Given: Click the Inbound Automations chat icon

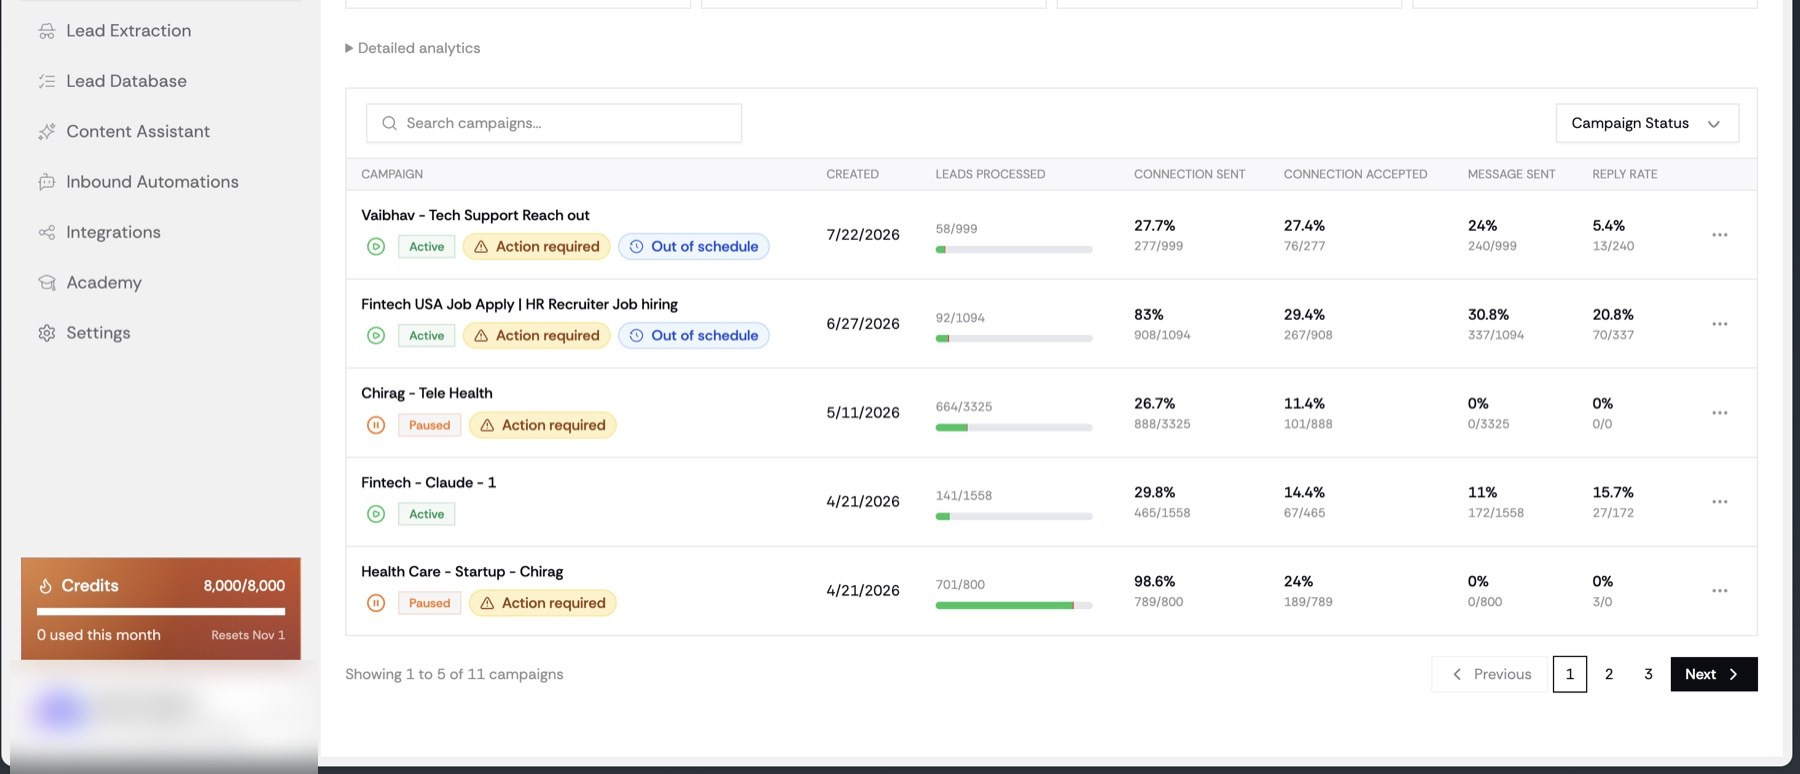Looking at the screenshot, I should (47, 182).
